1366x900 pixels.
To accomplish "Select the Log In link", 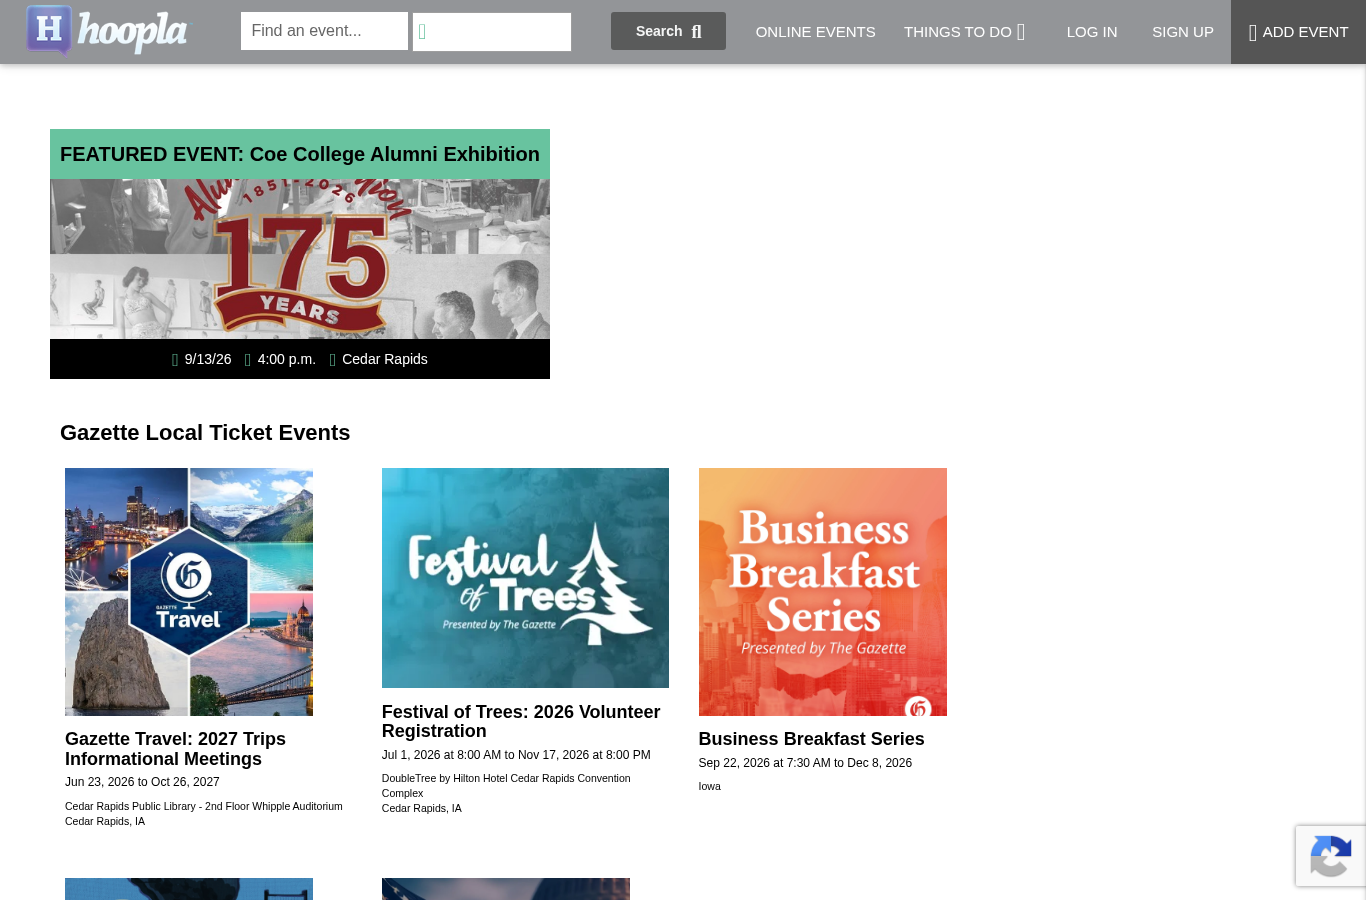I will click(1092, 32).
